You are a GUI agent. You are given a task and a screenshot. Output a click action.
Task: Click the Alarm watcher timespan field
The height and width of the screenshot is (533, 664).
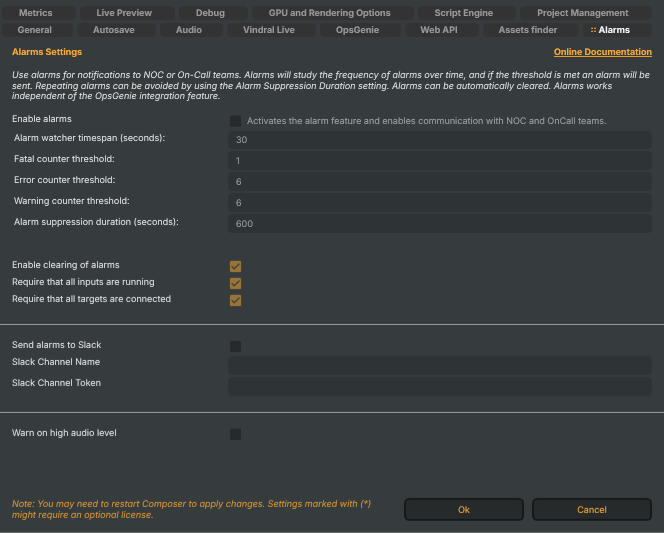440,140
